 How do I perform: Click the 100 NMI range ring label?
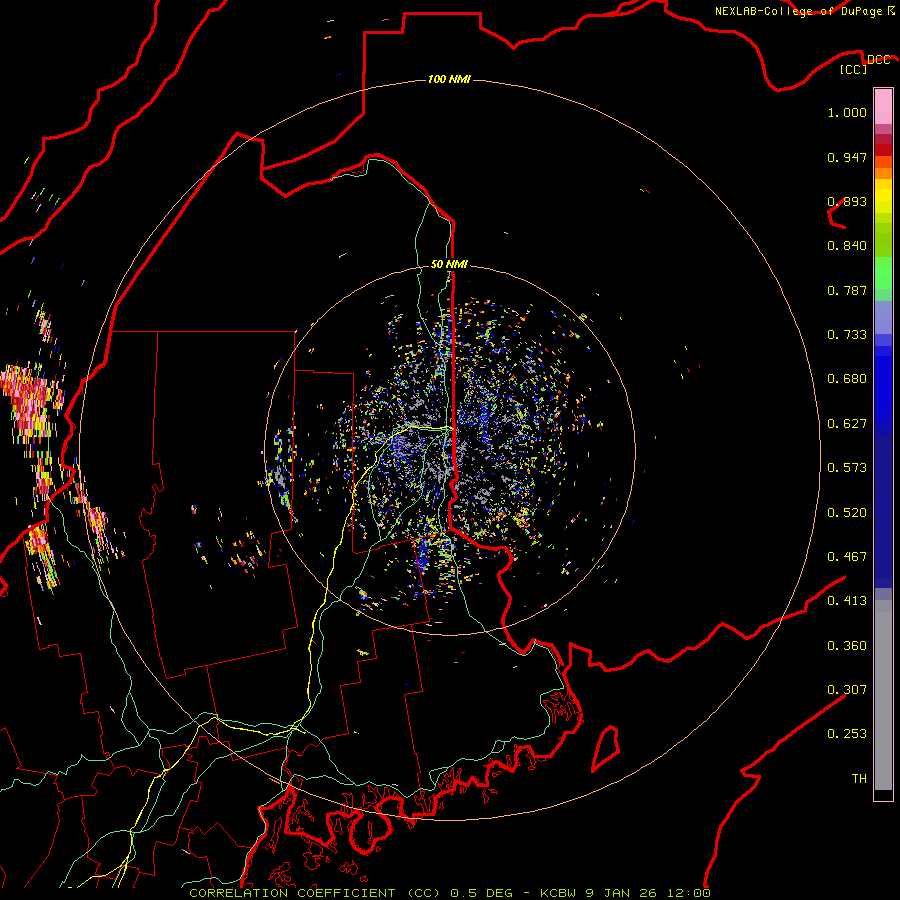pyautogui.click(x=449, y=79)
